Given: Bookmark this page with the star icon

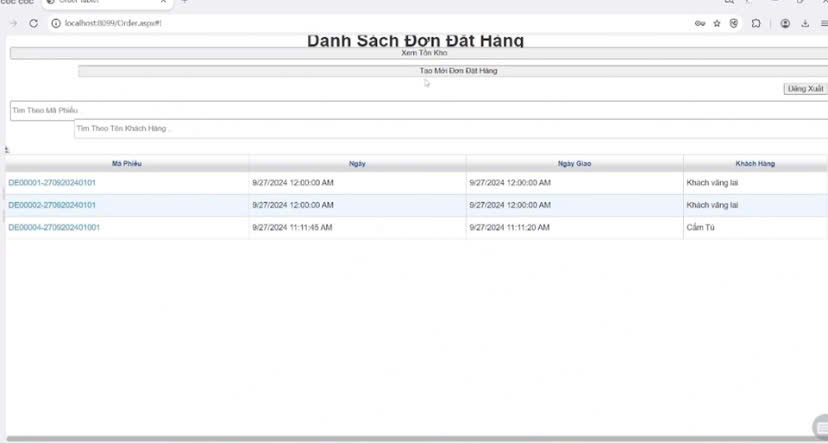Looking at the screenshot, I should click(717, 23).
